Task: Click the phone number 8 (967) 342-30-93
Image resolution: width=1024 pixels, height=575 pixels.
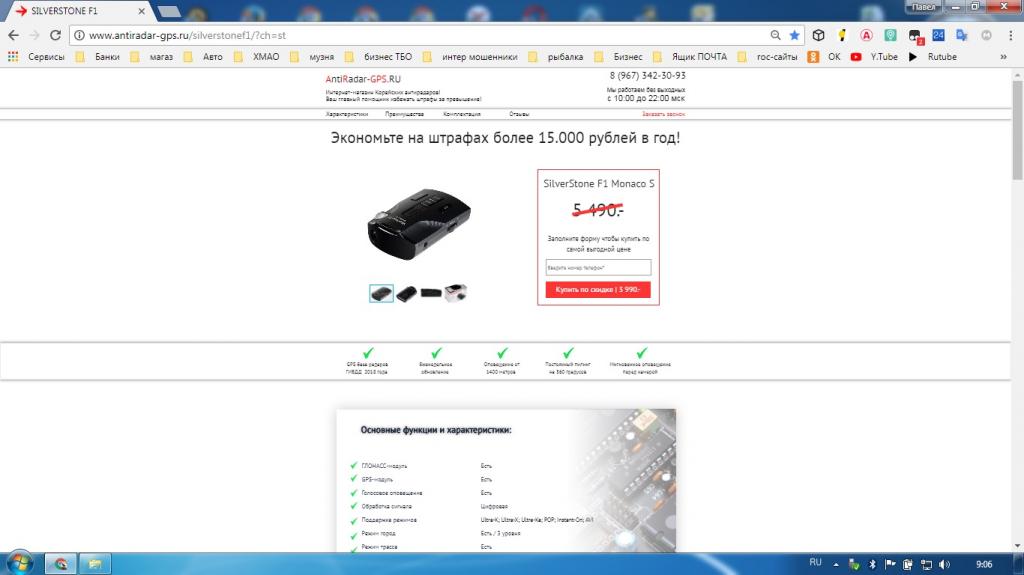Action: [x=648, y=76]
